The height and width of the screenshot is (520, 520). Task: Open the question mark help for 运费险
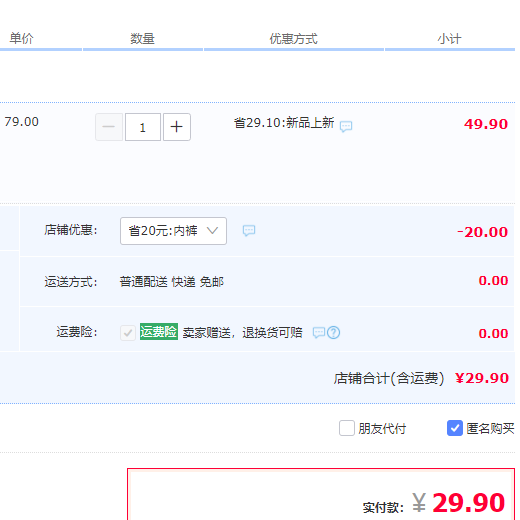pos(333,333)
